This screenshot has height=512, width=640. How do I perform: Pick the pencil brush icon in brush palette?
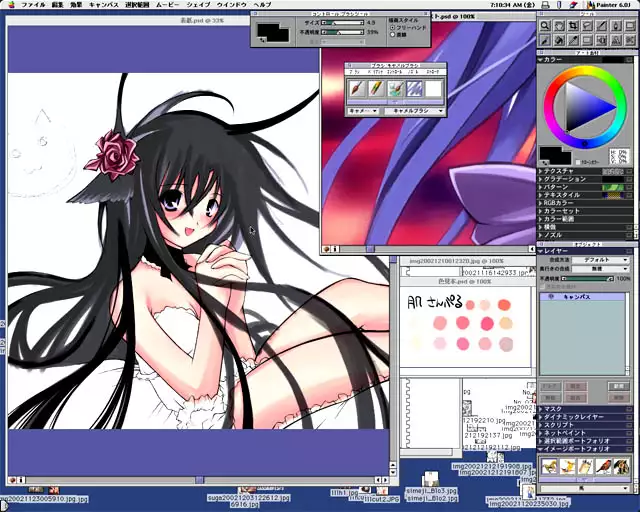coord(376,89)
